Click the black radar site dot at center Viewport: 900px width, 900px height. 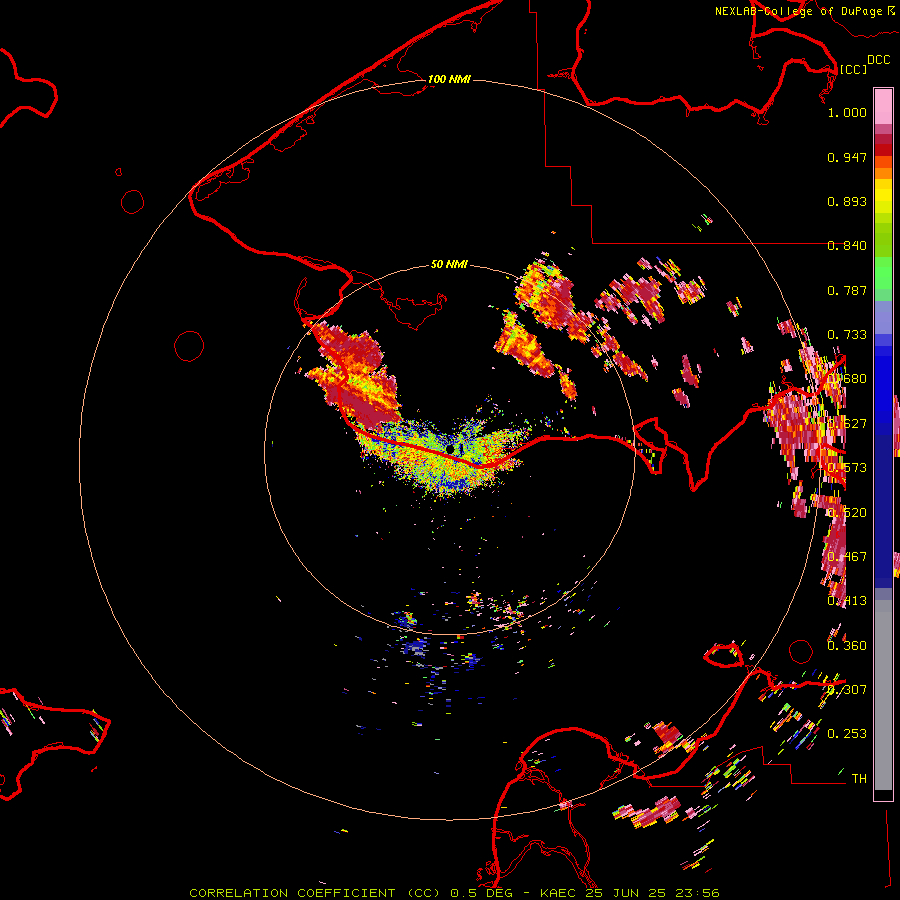click(x=450, y=448)
